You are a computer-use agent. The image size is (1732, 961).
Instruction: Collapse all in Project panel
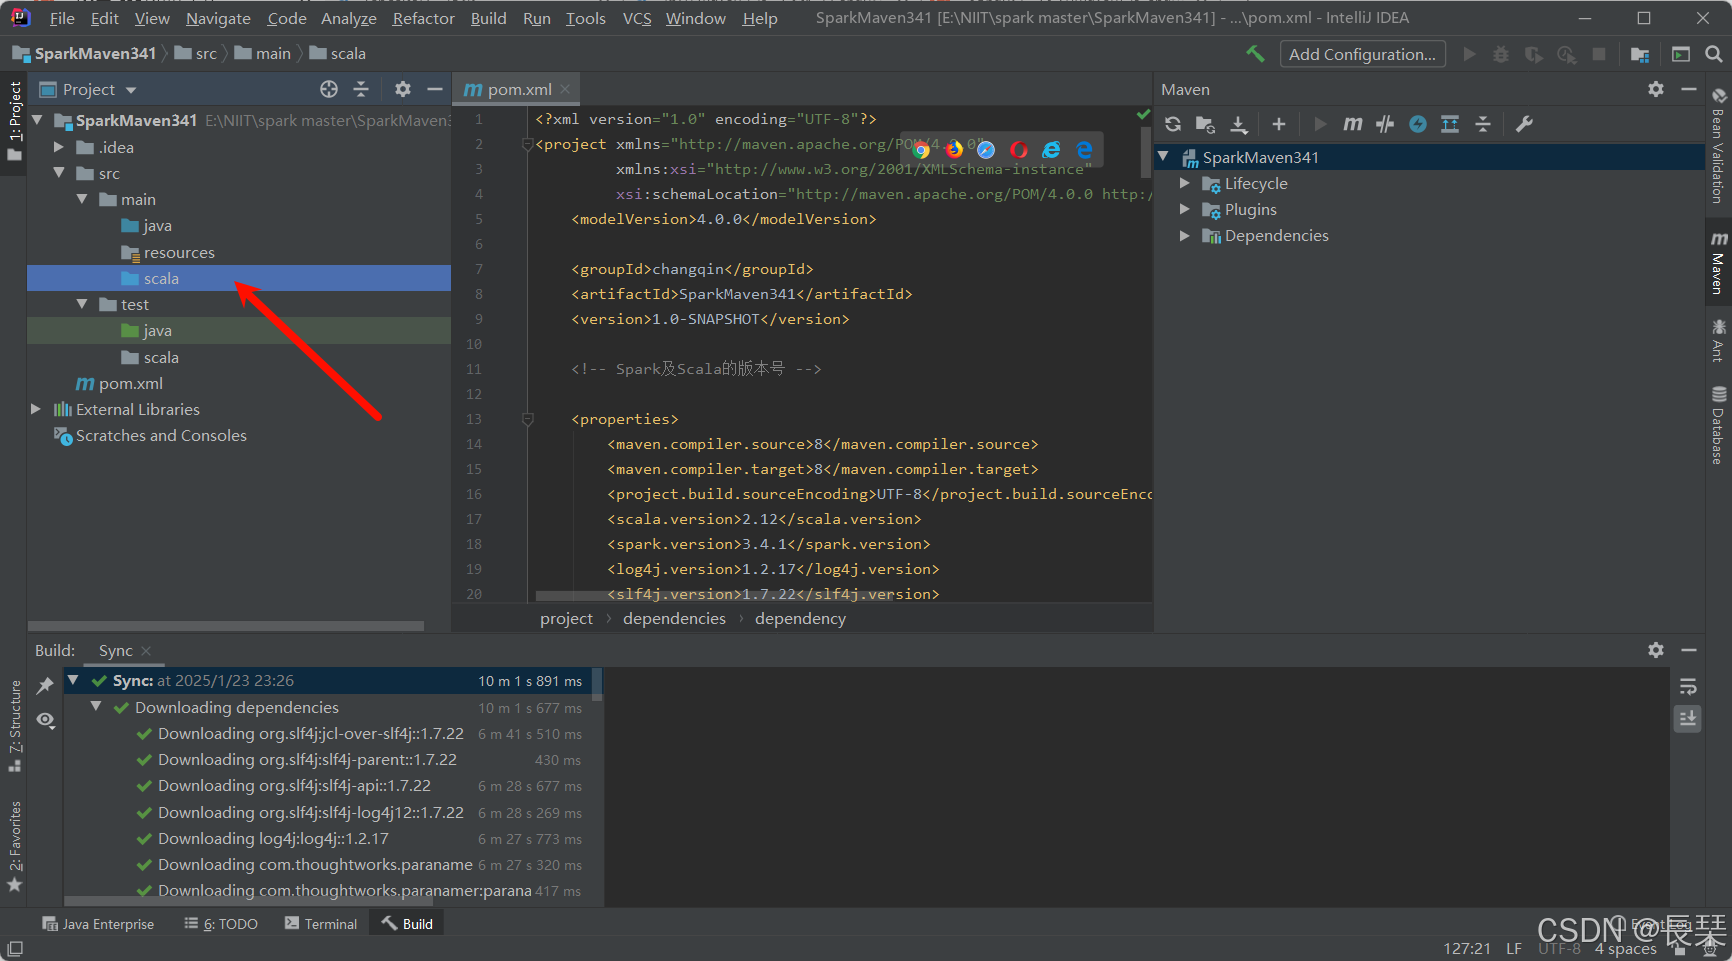pyautogui.click(x=361, y=89)
